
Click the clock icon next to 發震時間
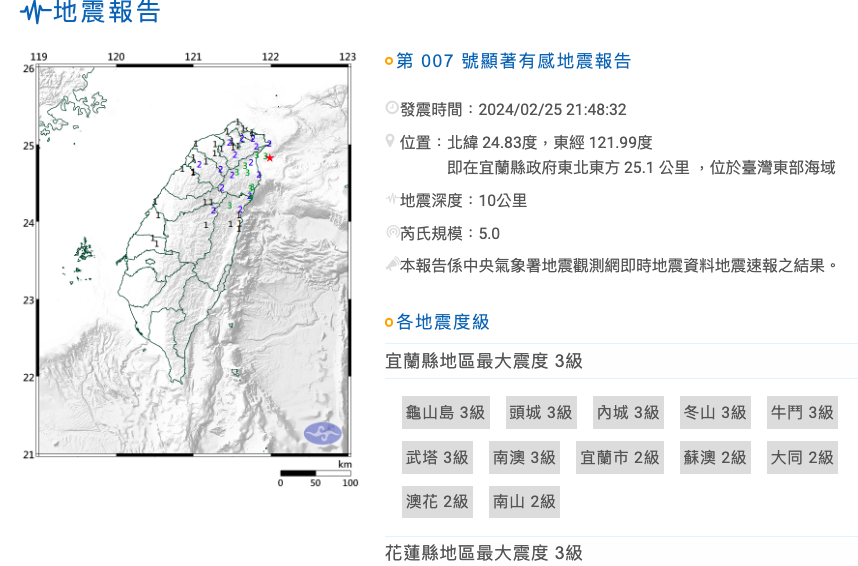tap(392, 108)
